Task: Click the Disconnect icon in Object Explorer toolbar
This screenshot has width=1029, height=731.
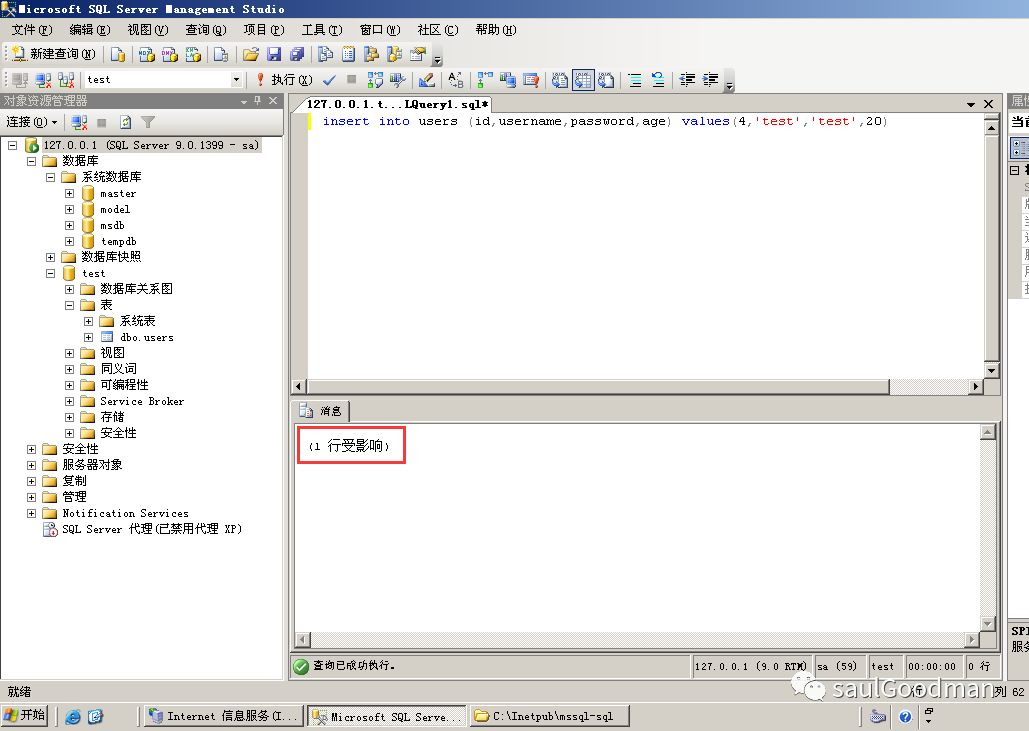Action: coord(79,122)
